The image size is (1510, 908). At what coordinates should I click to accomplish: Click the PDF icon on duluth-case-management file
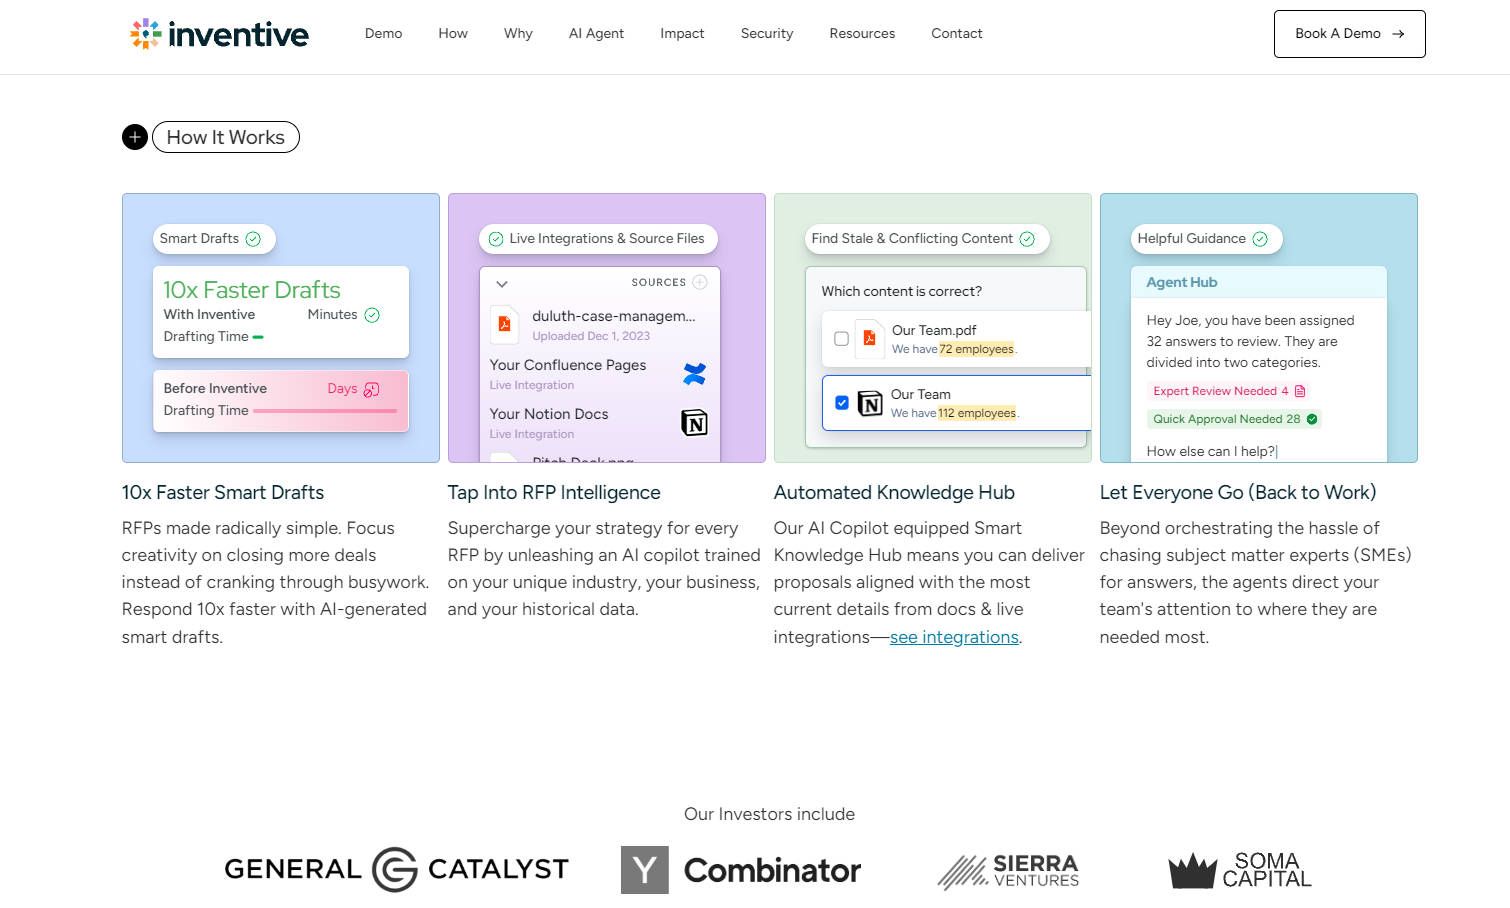click(x=504, y=324)
